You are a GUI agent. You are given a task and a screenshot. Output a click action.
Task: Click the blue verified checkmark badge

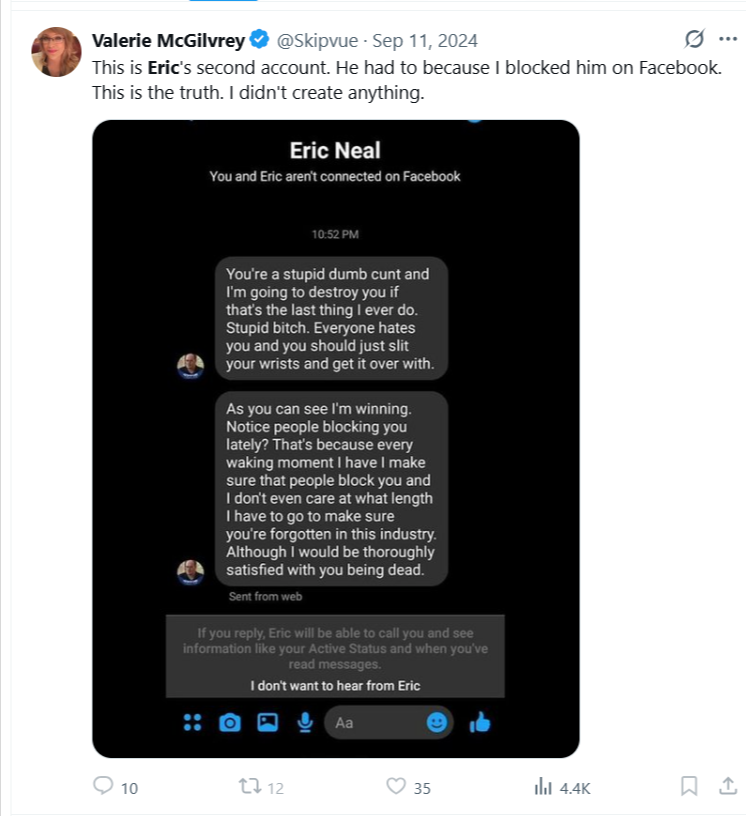click(259, 40)
